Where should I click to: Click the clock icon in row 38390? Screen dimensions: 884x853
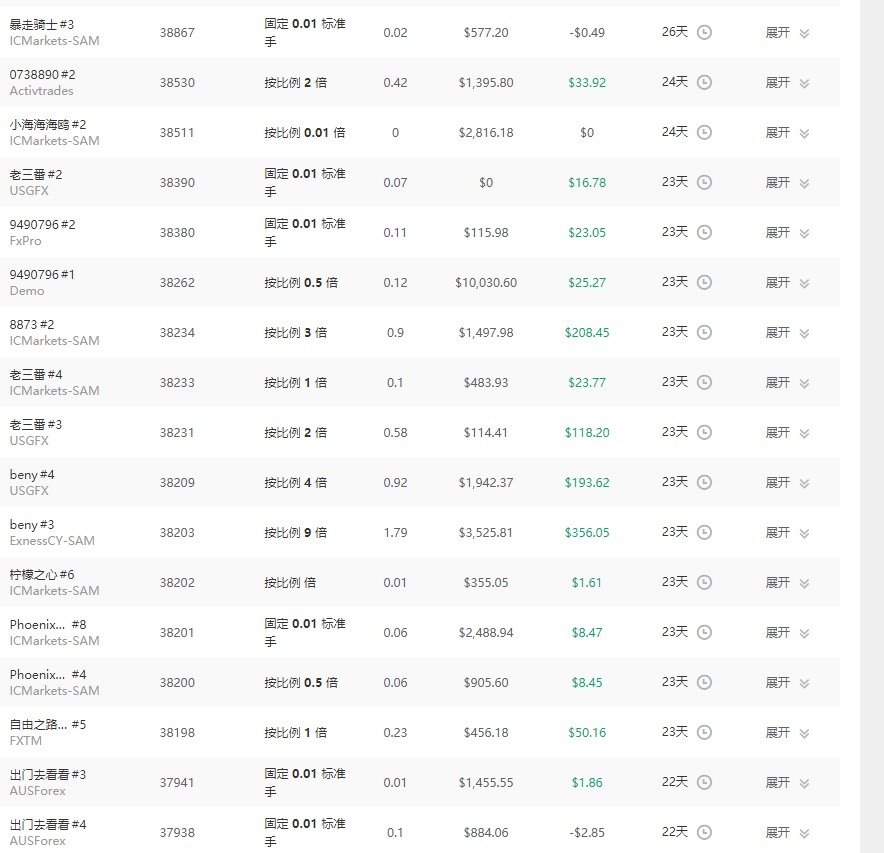coord(704,182)
